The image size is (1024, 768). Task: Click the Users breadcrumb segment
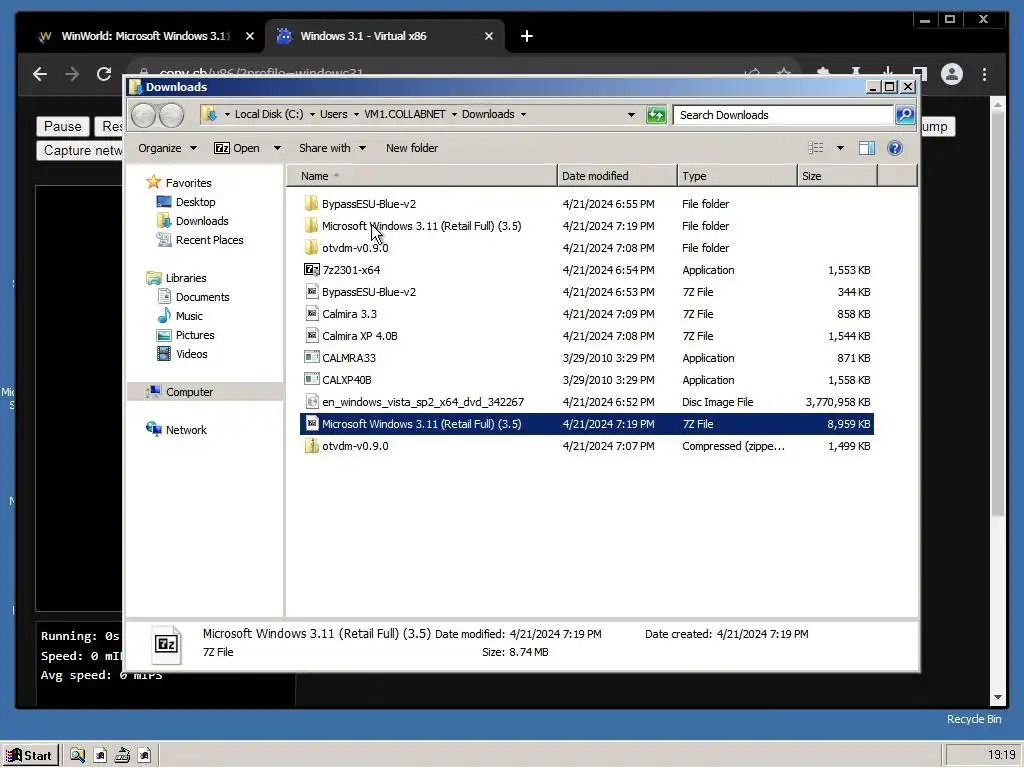coord(334,114)
